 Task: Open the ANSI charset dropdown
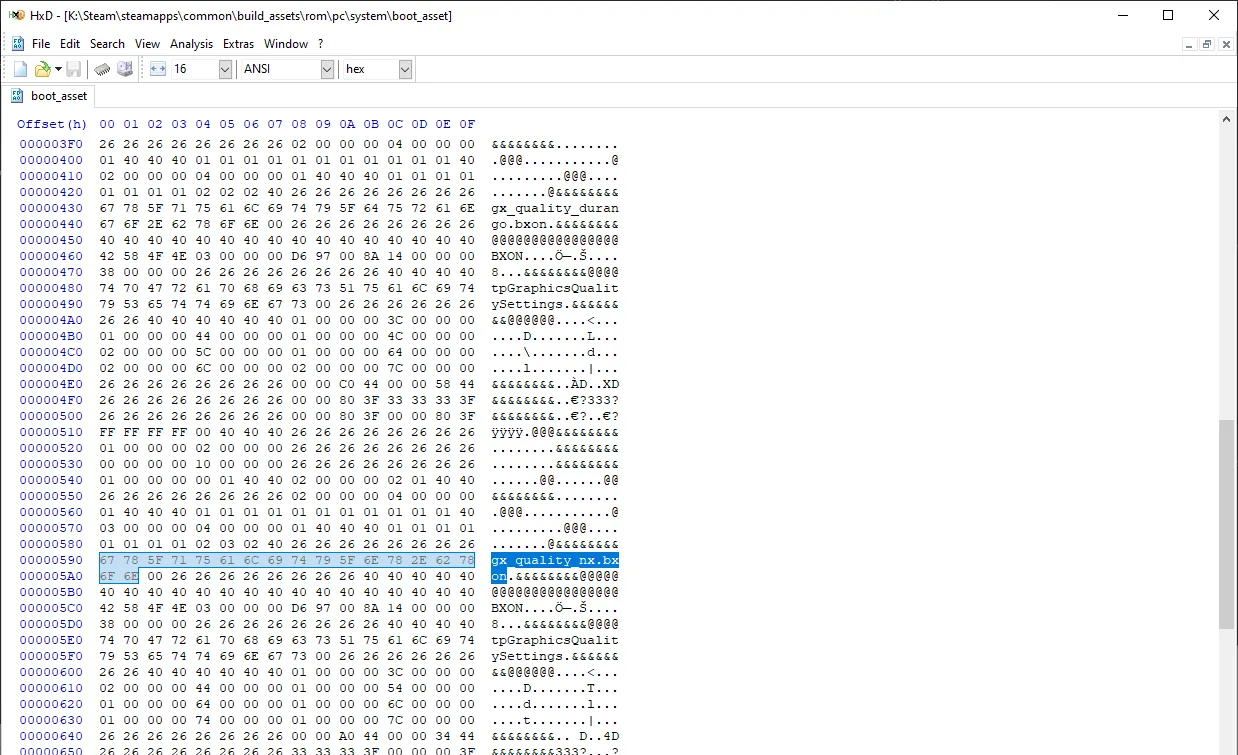327,69
